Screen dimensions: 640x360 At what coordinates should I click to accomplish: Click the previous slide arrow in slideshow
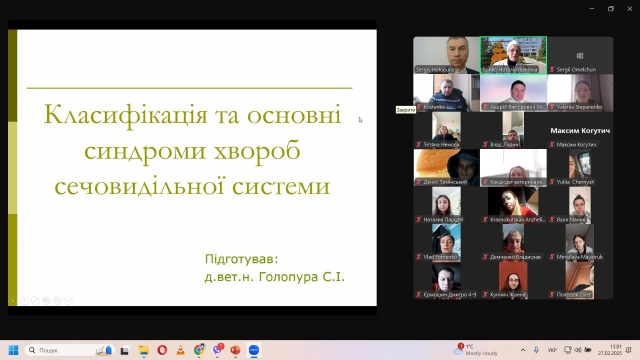[x=13, y=301]
